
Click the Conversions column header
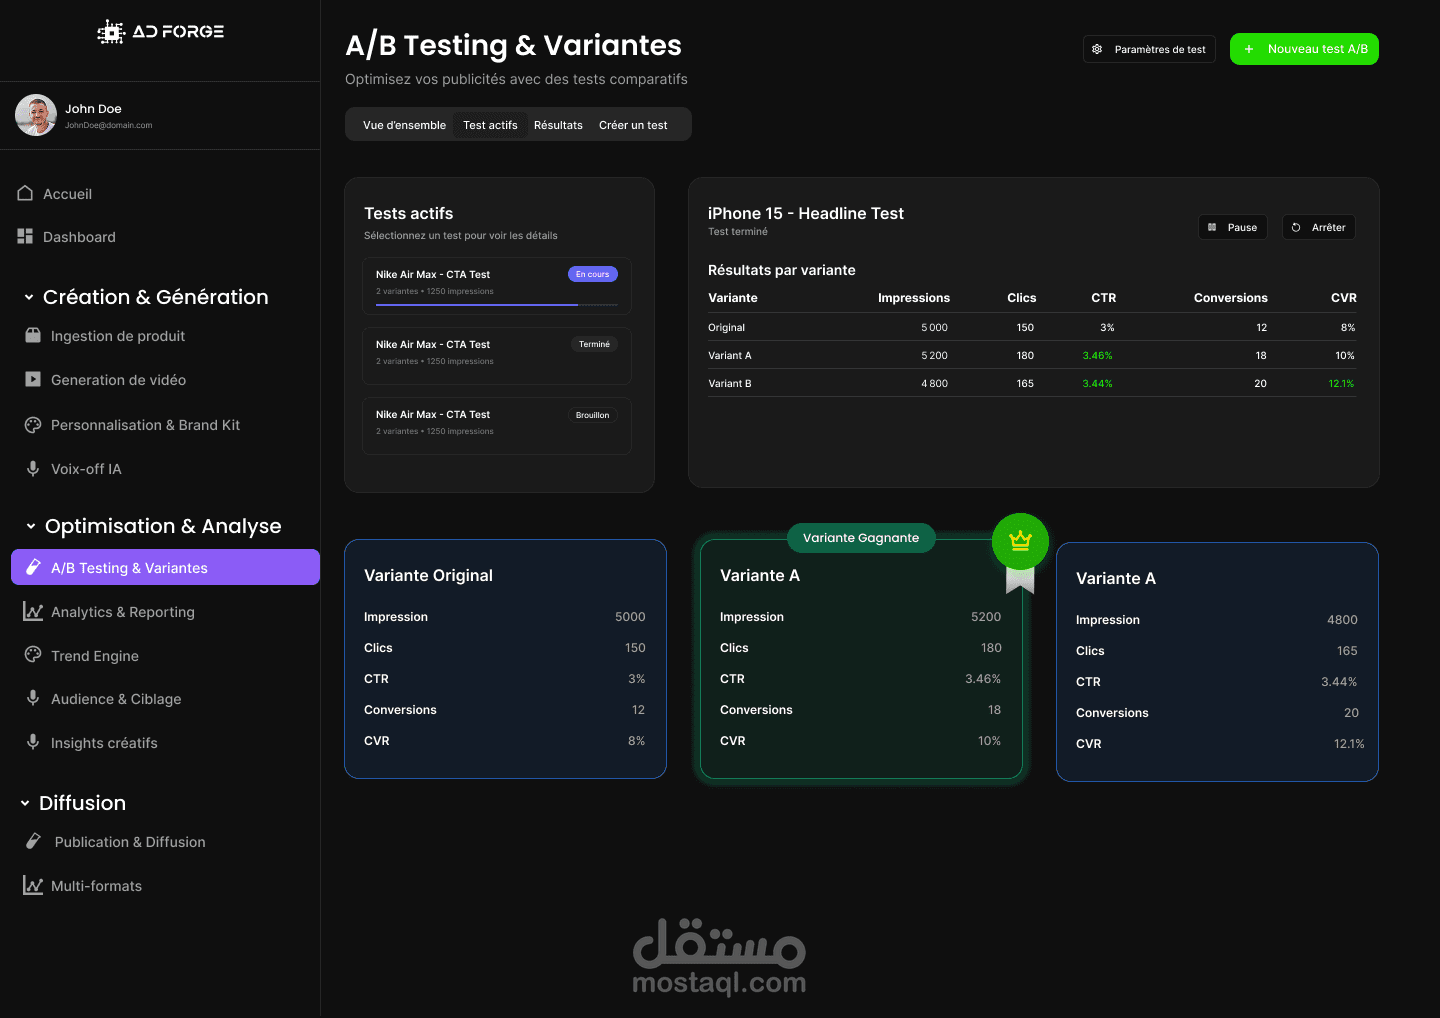point(1230,298)
